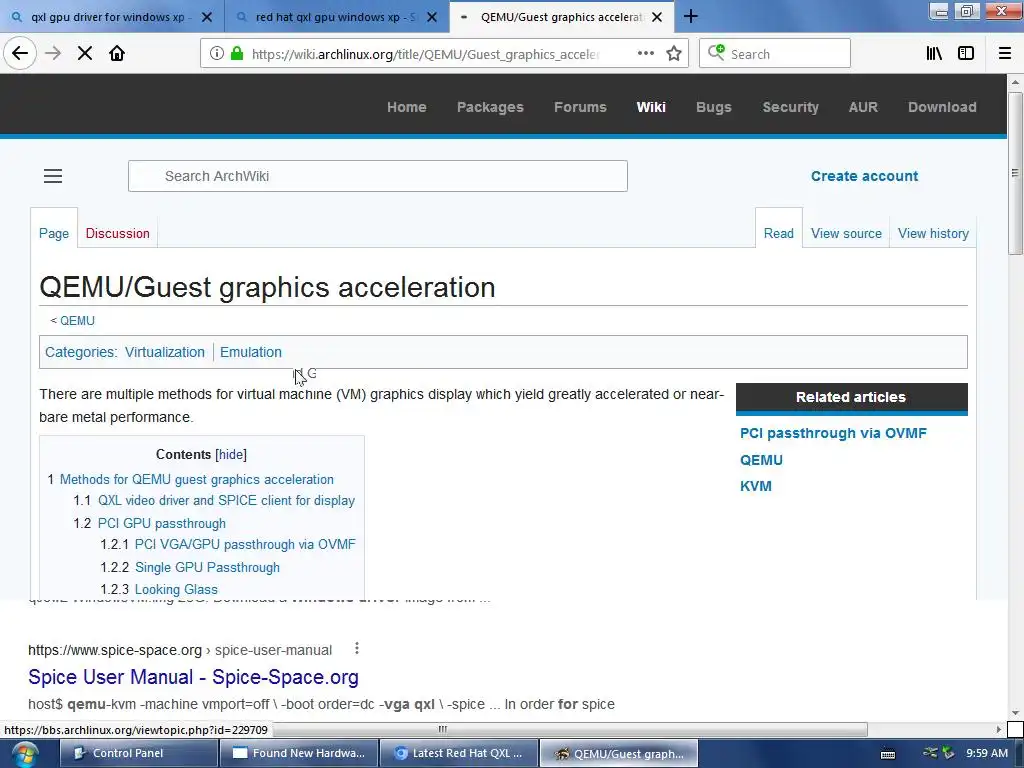The height and width of the screenshot is (768, 1024).
Task: Click the Search ArchWiki input field
Action: coord(377,176)
